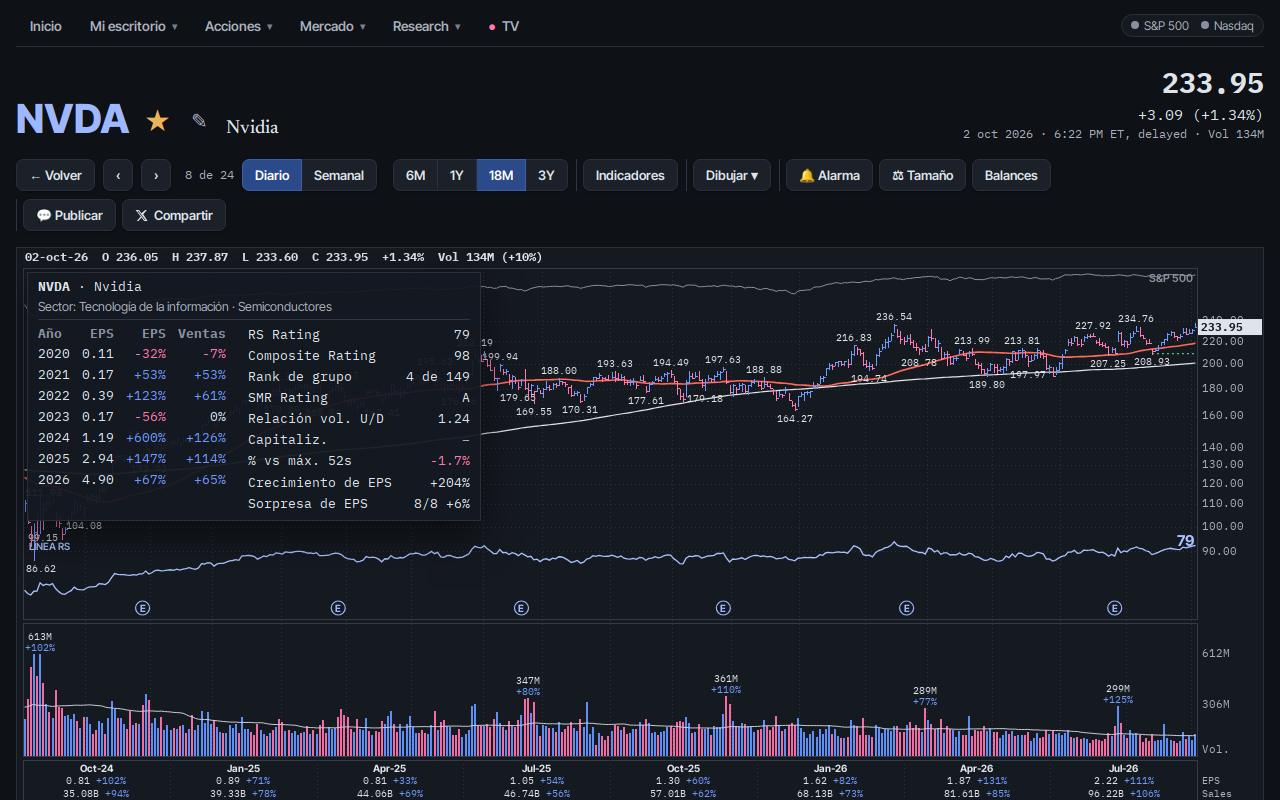Open the Tamaño position size calculator
The height and width of the screenshot is (800, 1280).
[x=922, y=175]
